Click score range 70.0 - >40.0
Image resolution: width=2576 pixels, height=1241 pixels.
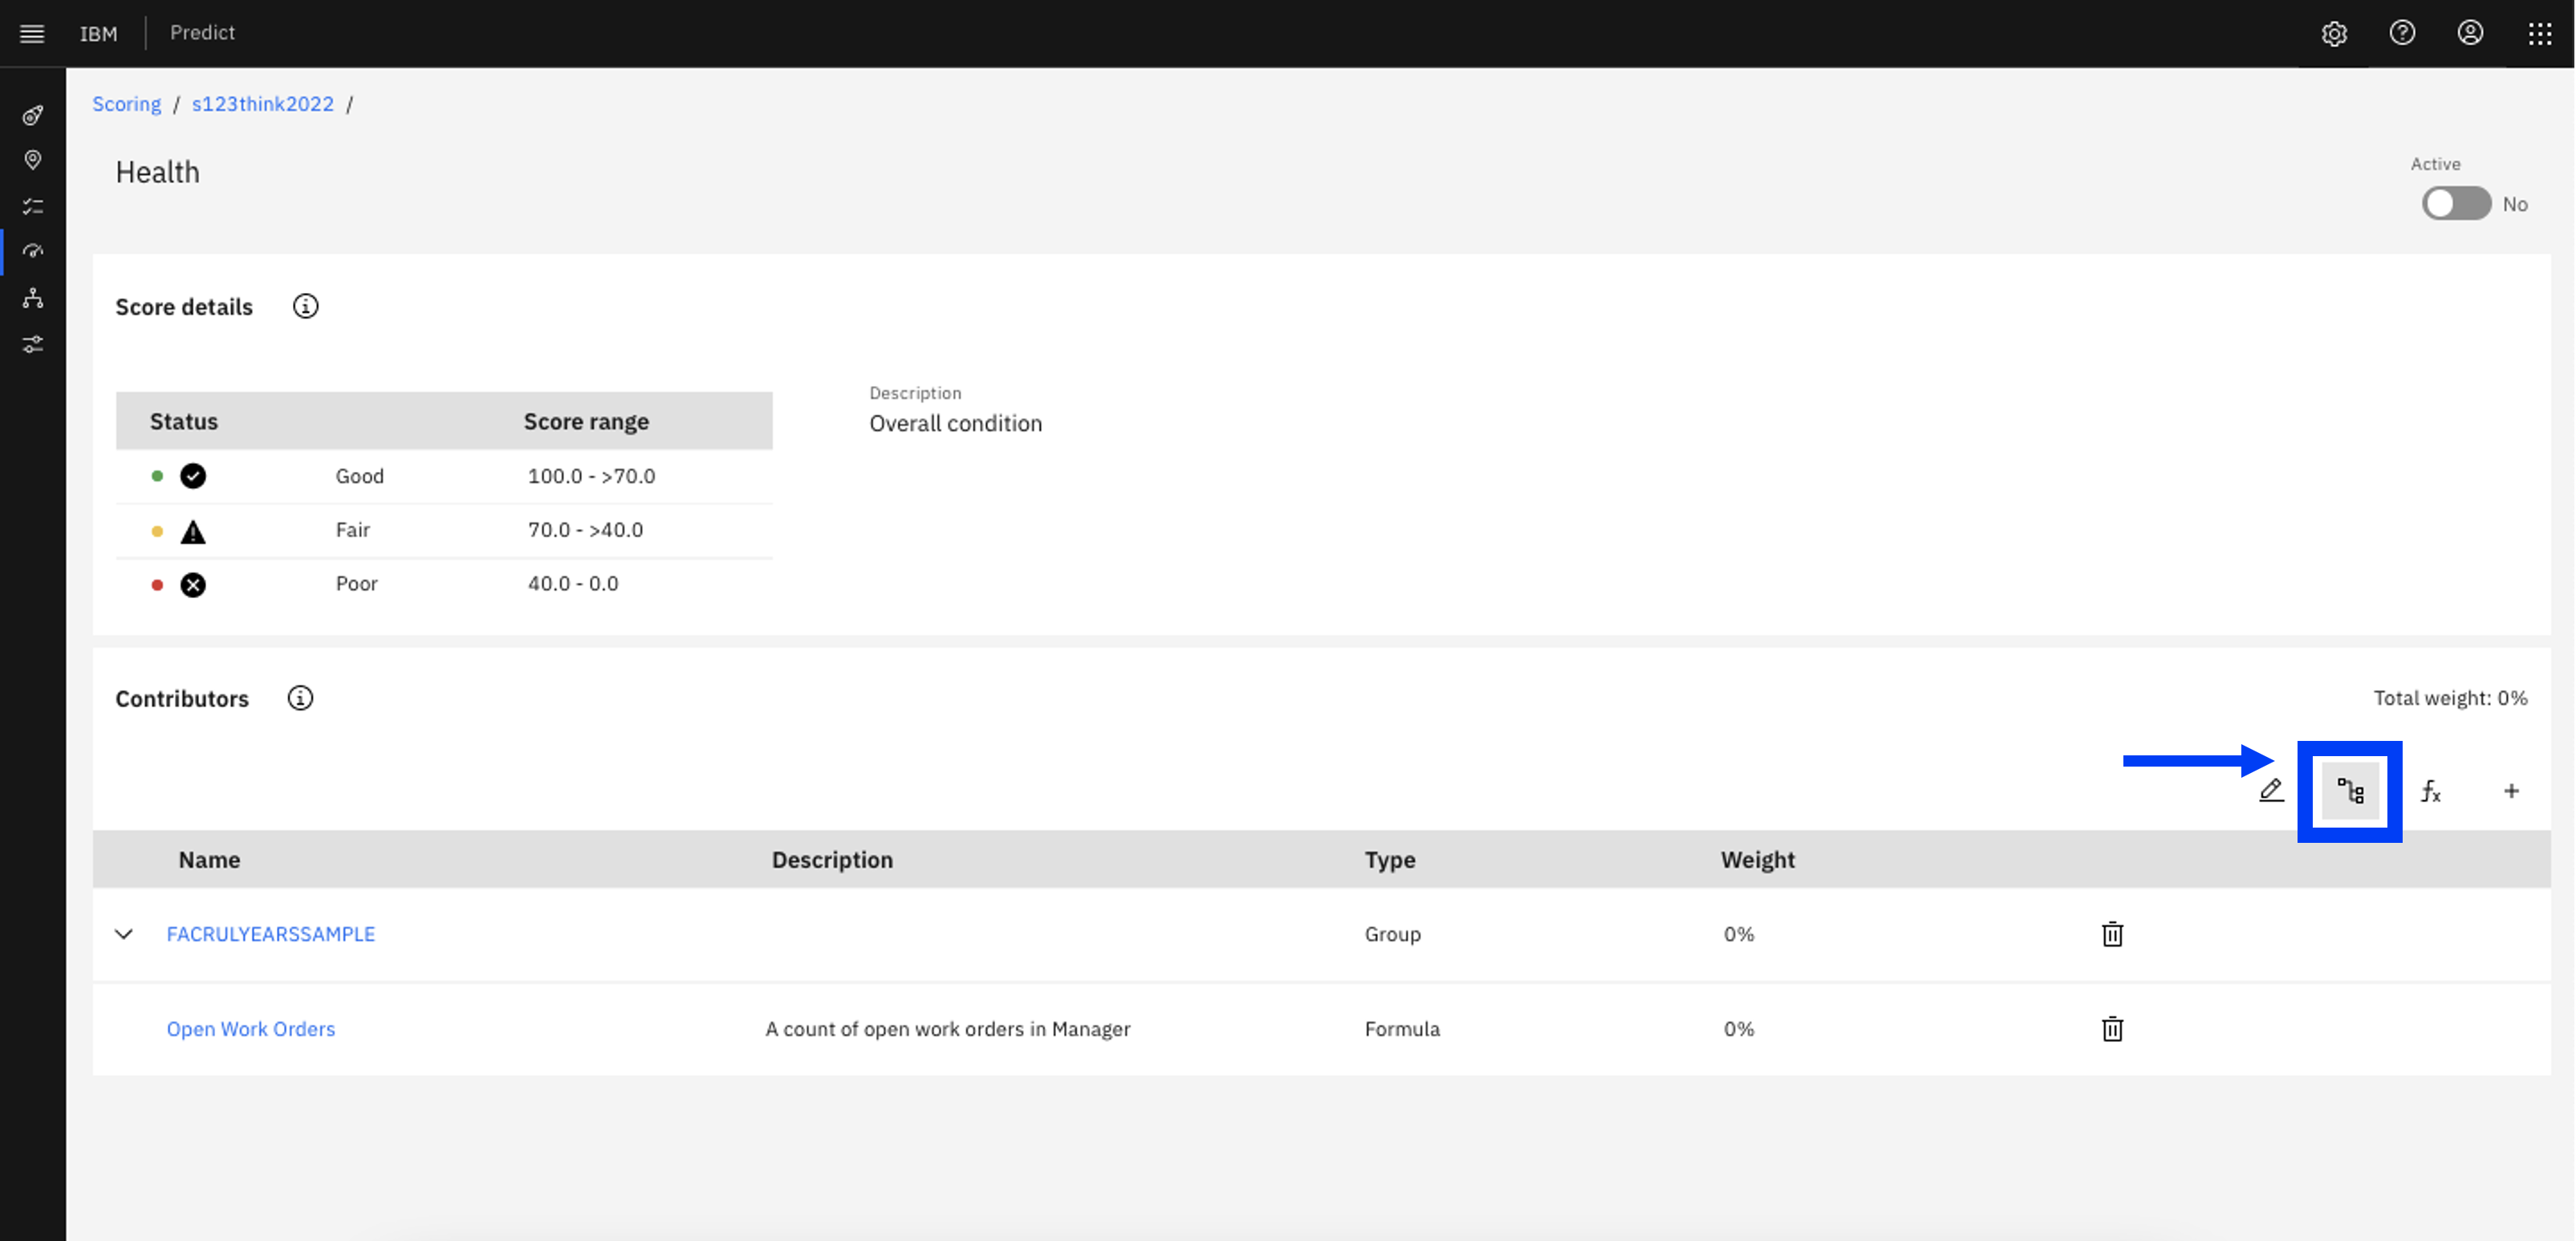586,530
